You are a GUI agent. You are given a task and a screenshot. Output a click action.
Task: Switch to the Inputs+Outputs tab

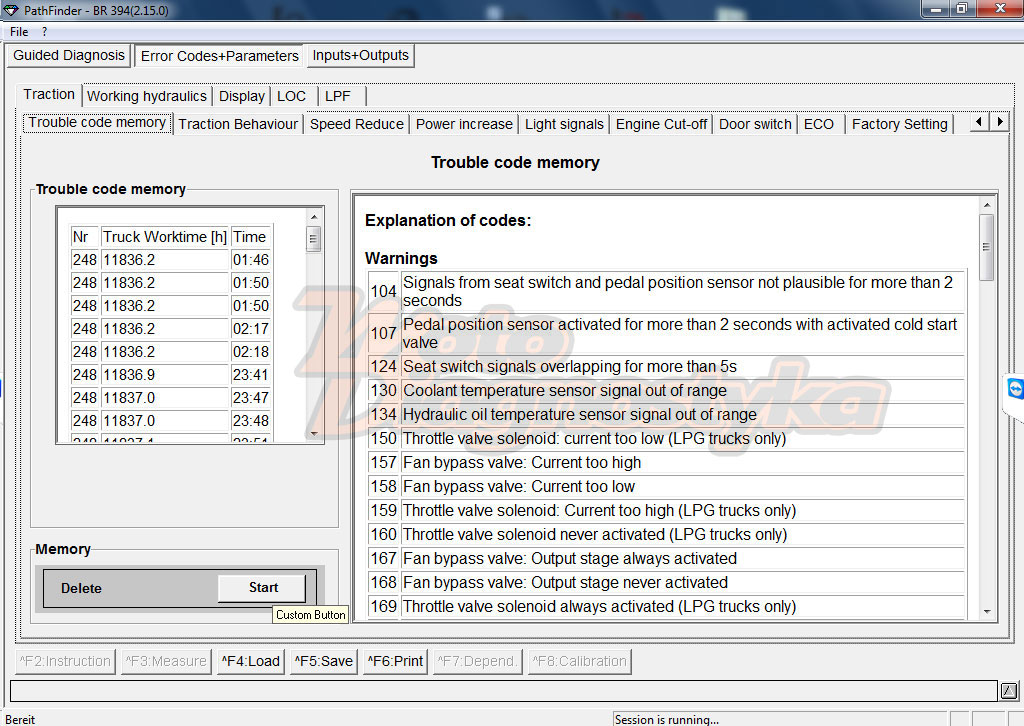click(360, 55)
